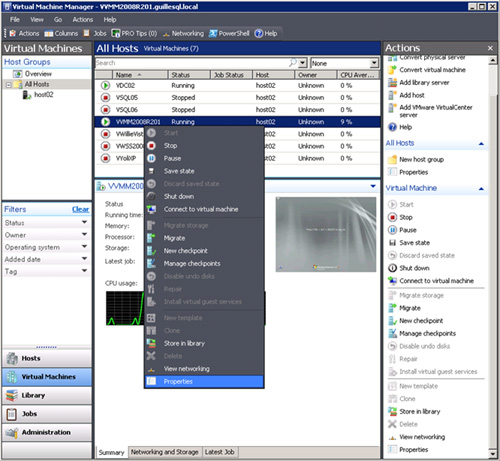Click Stop icon in Actions pane

point(393,217)
